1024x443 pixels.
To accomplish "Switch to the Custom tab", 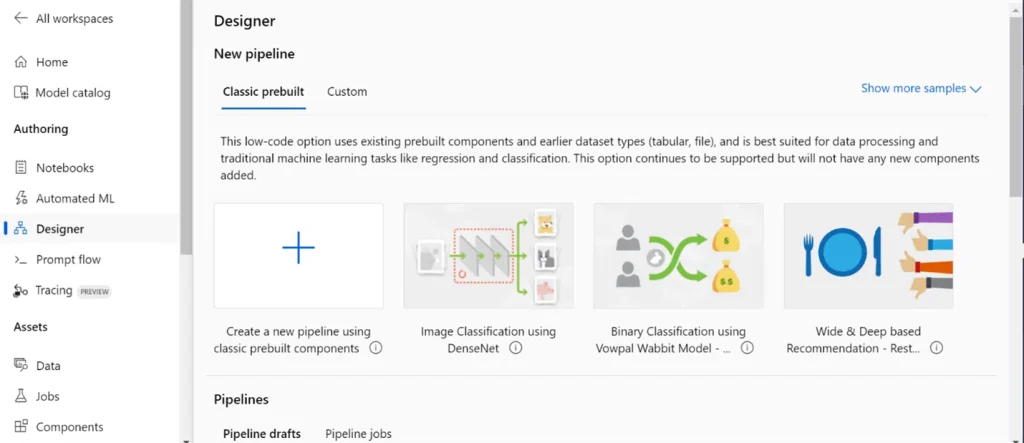I will click(x=347, y=92).
